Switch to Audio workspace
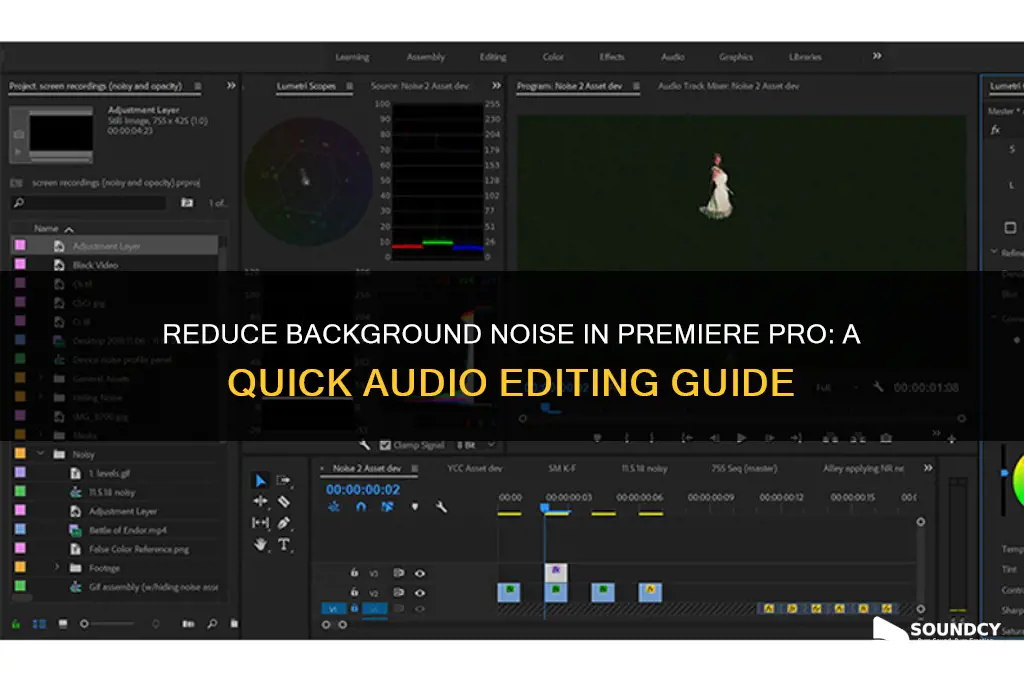 tap(673, 57)
